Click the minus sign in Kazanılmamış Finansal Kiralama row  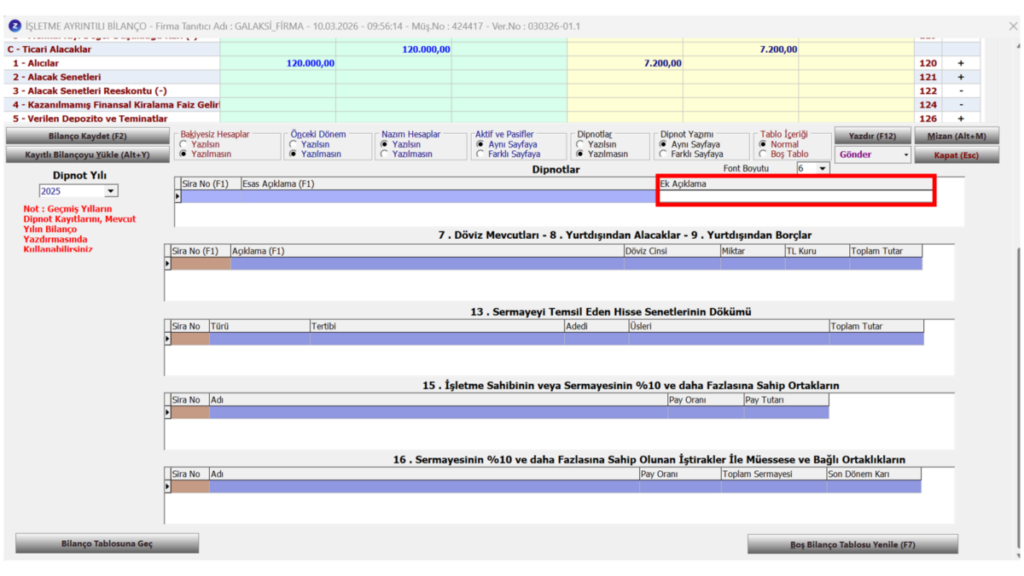[961, 104]
